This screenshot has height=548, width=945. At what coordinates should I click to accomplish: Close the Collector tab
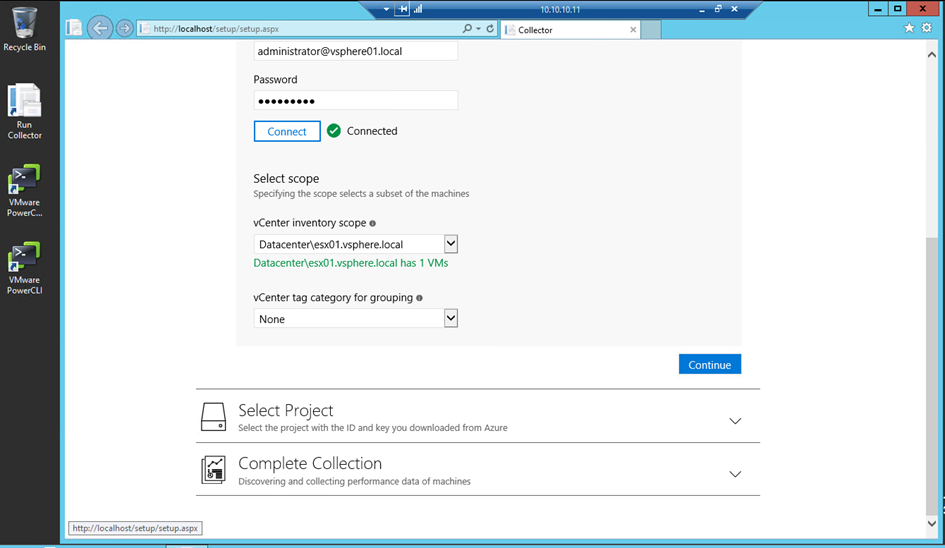[x=633, y=30]
